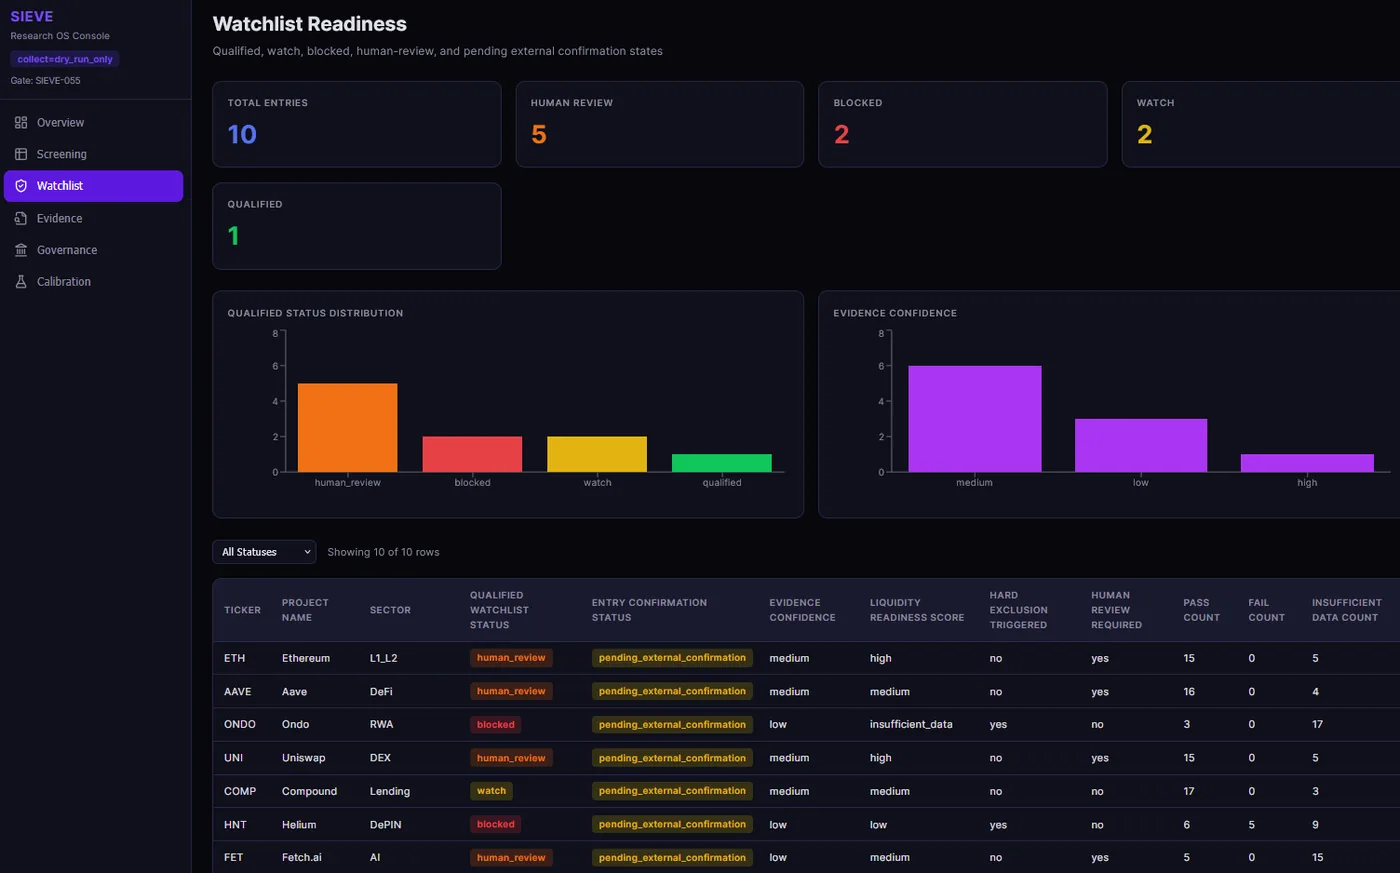Navigate to Governance
1400x873 pixels.
[x=93, y=250]
